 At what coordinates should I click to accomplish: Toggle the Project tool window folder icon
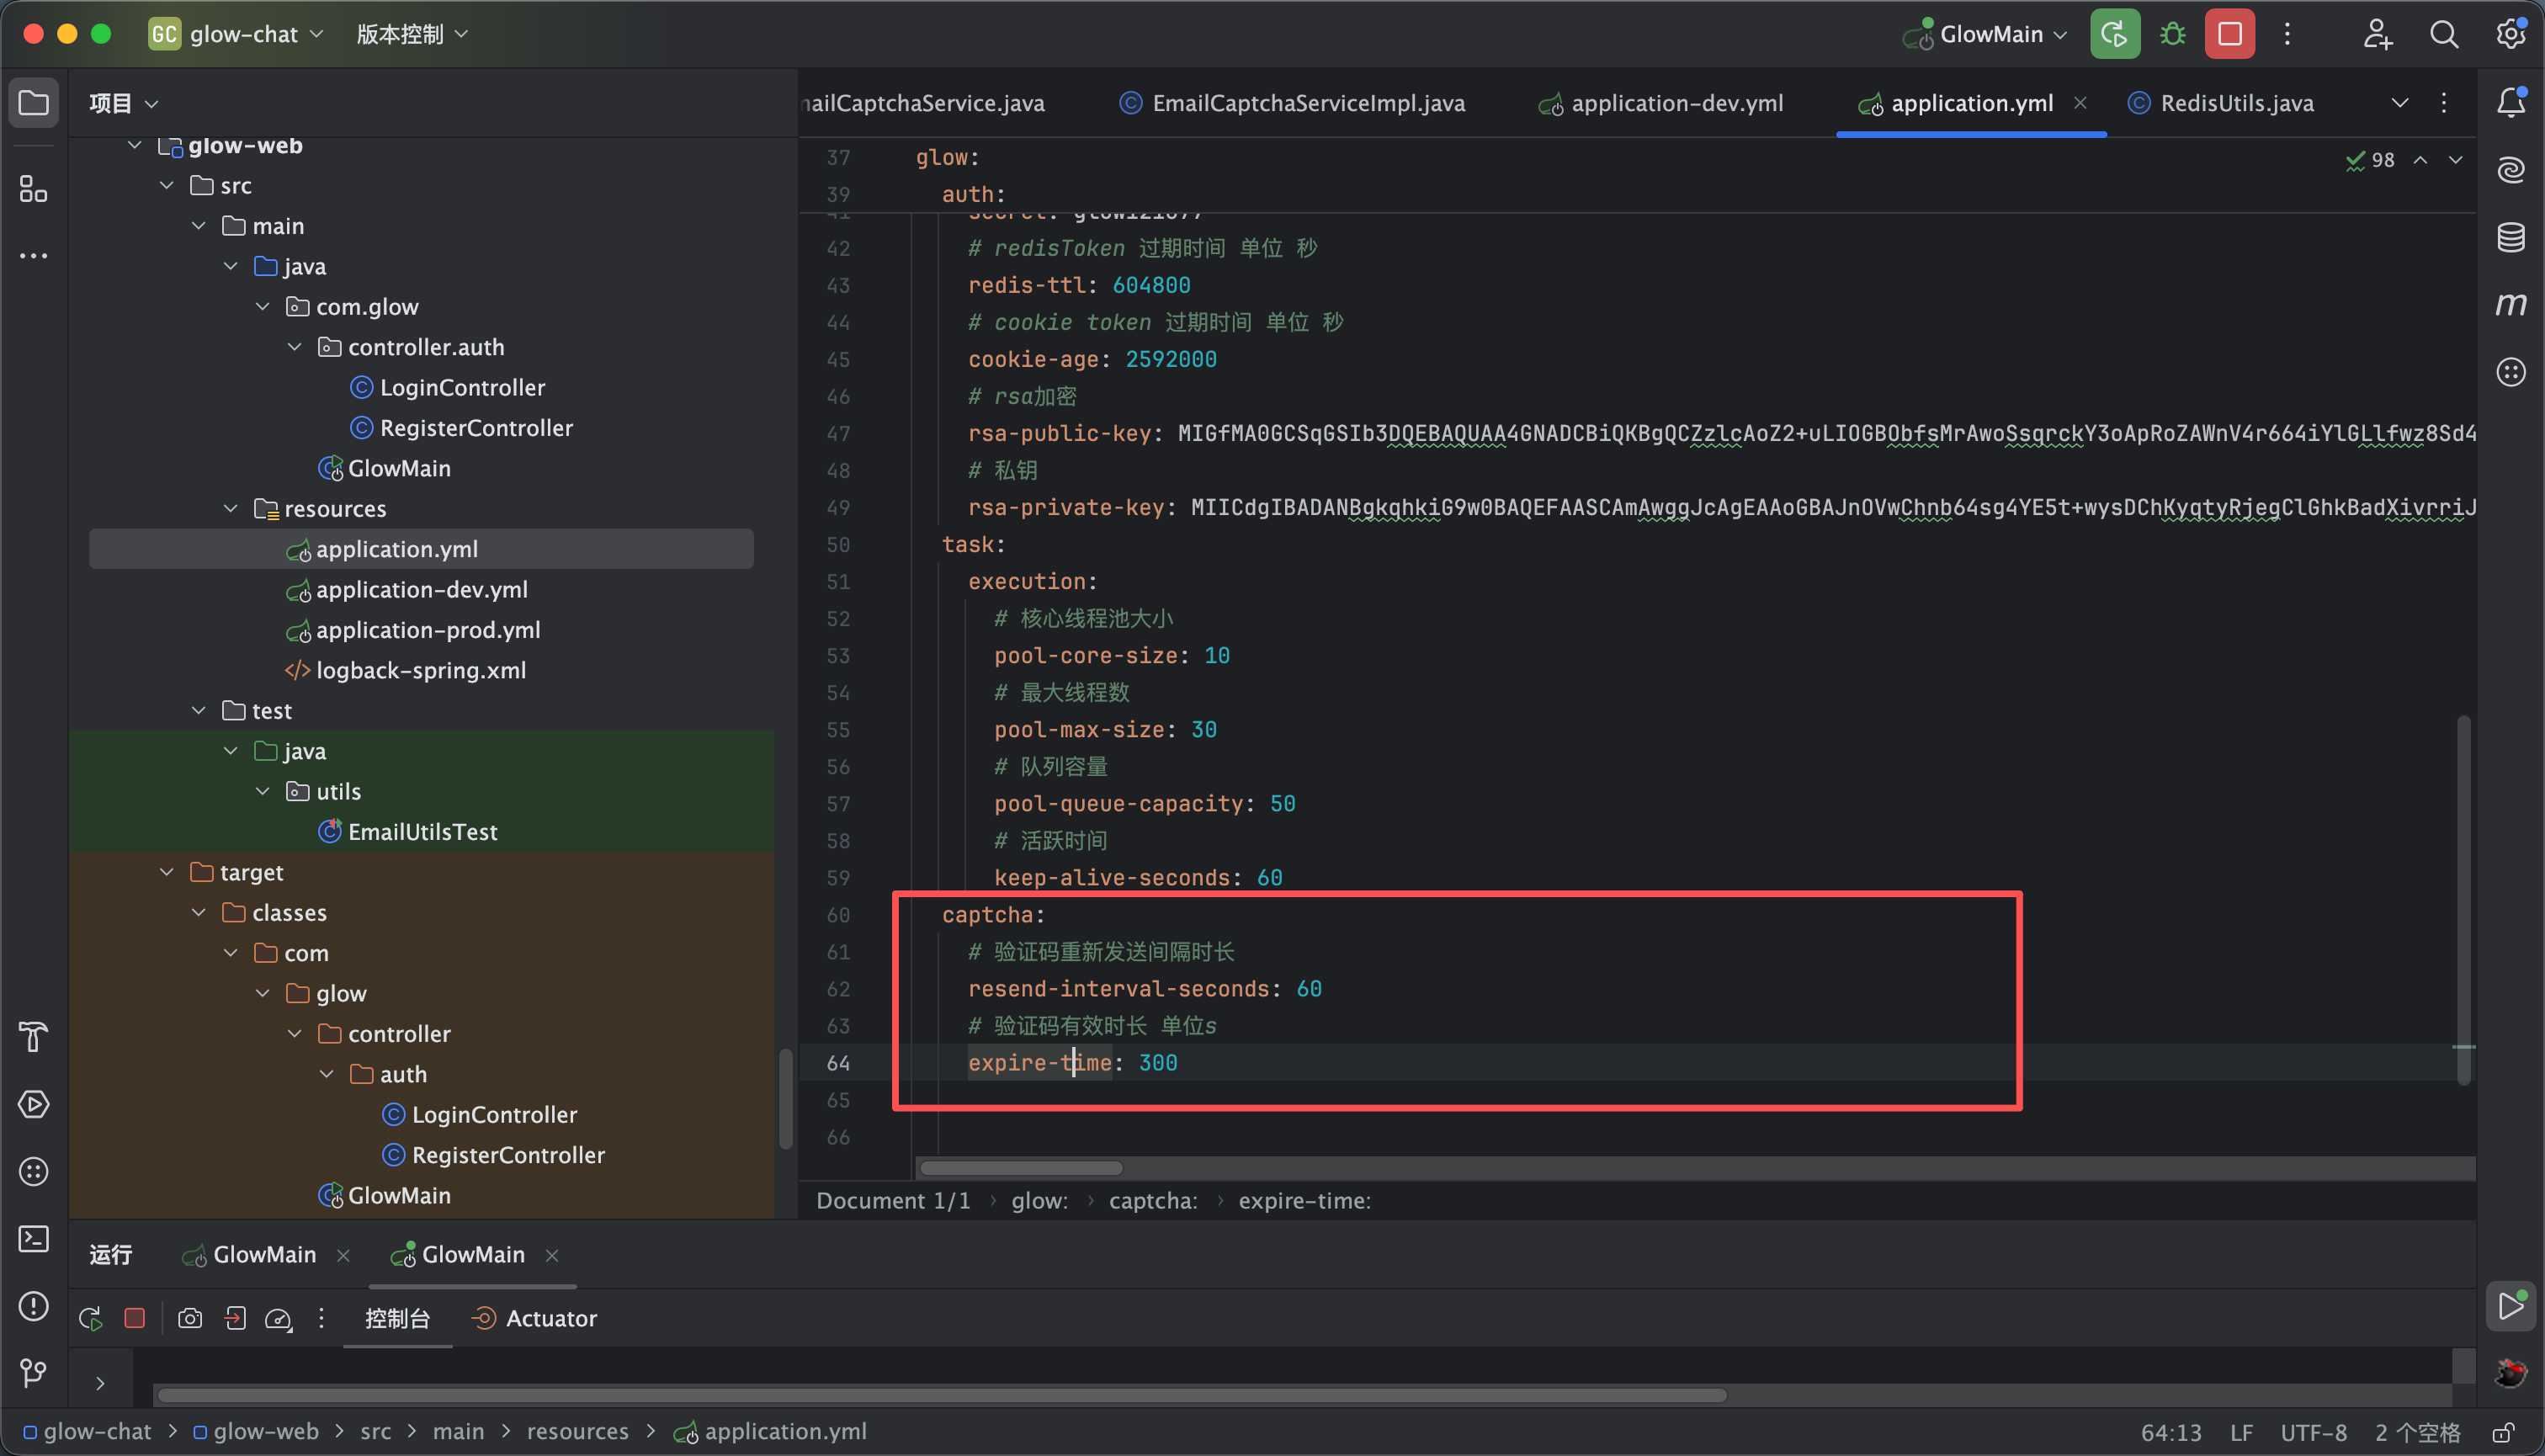[33, 103]
